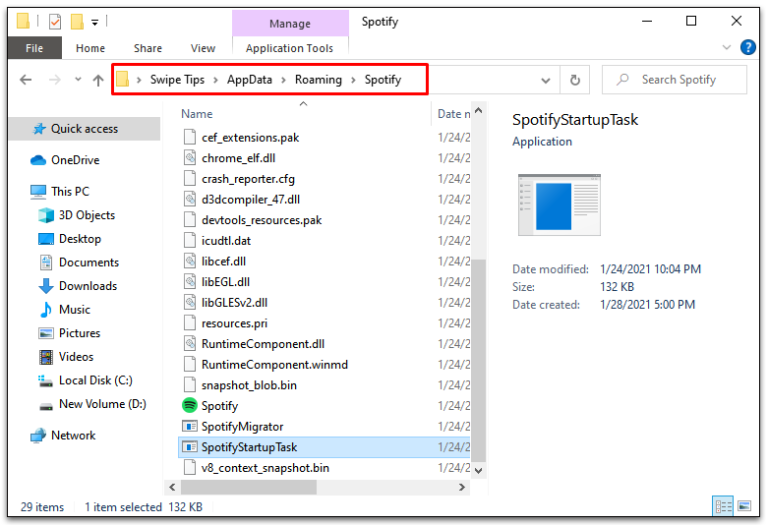768x525 pixels.
Task: Click AppData in the address breadcrumb
Action: pos(249,80)
